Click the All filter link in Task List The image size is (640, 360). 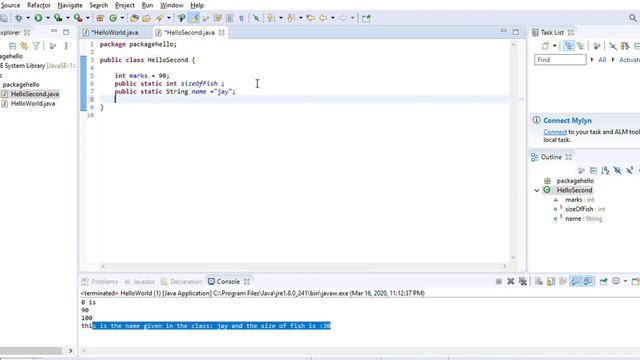pos(602,60)
